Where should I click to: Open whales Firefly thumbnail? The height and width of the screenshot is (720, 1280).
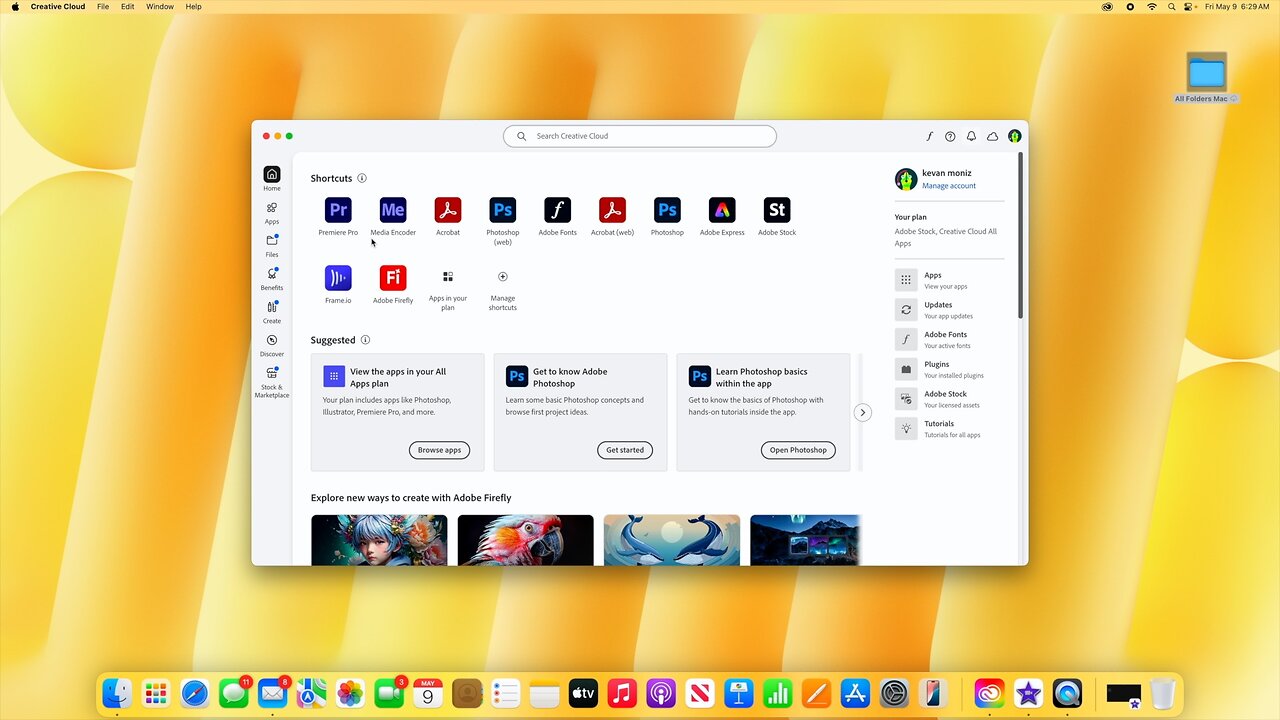click(x=672, y=540)
